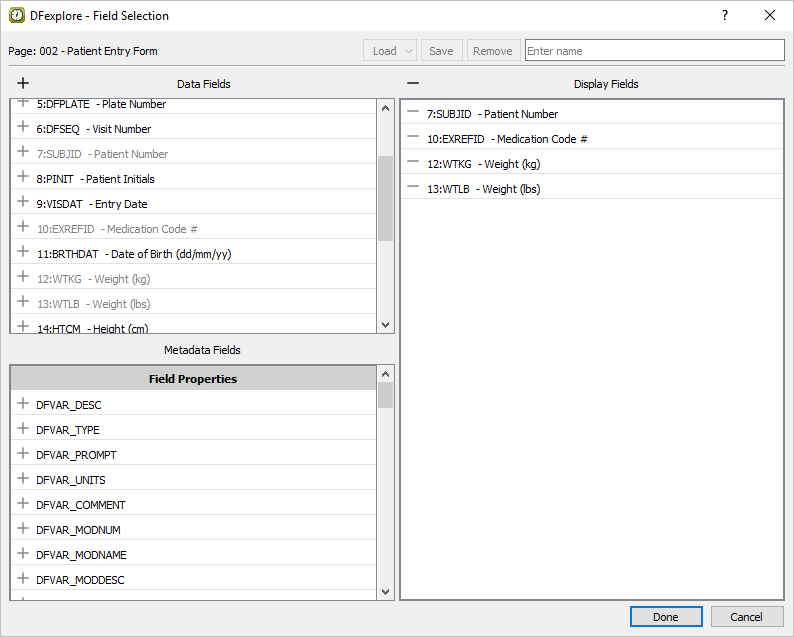Open the Load dropdown
Screen dimensions: 794x637
[x=389, y=51]
